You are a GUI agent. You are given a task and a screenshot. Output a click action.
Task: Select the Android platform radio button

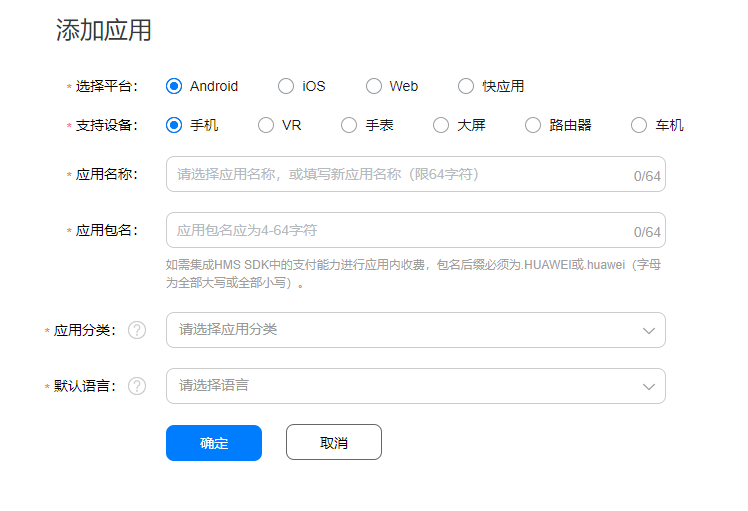click(174, 86)
